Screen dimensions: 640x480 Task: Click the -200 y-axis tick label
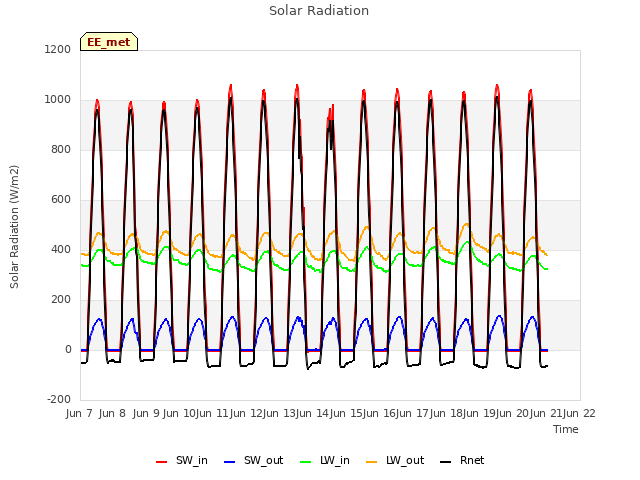[x=59, y=399]
